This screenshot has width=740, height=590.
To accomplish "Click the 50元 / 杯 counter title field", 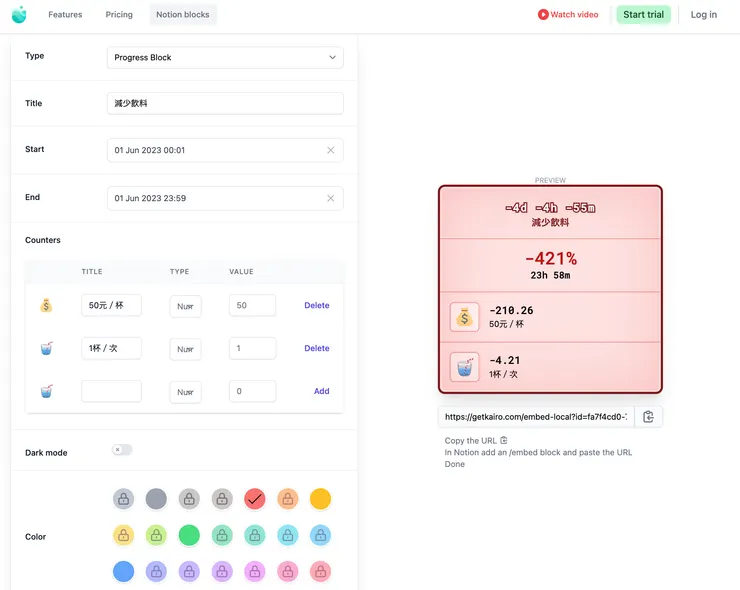I will point(111,305).
